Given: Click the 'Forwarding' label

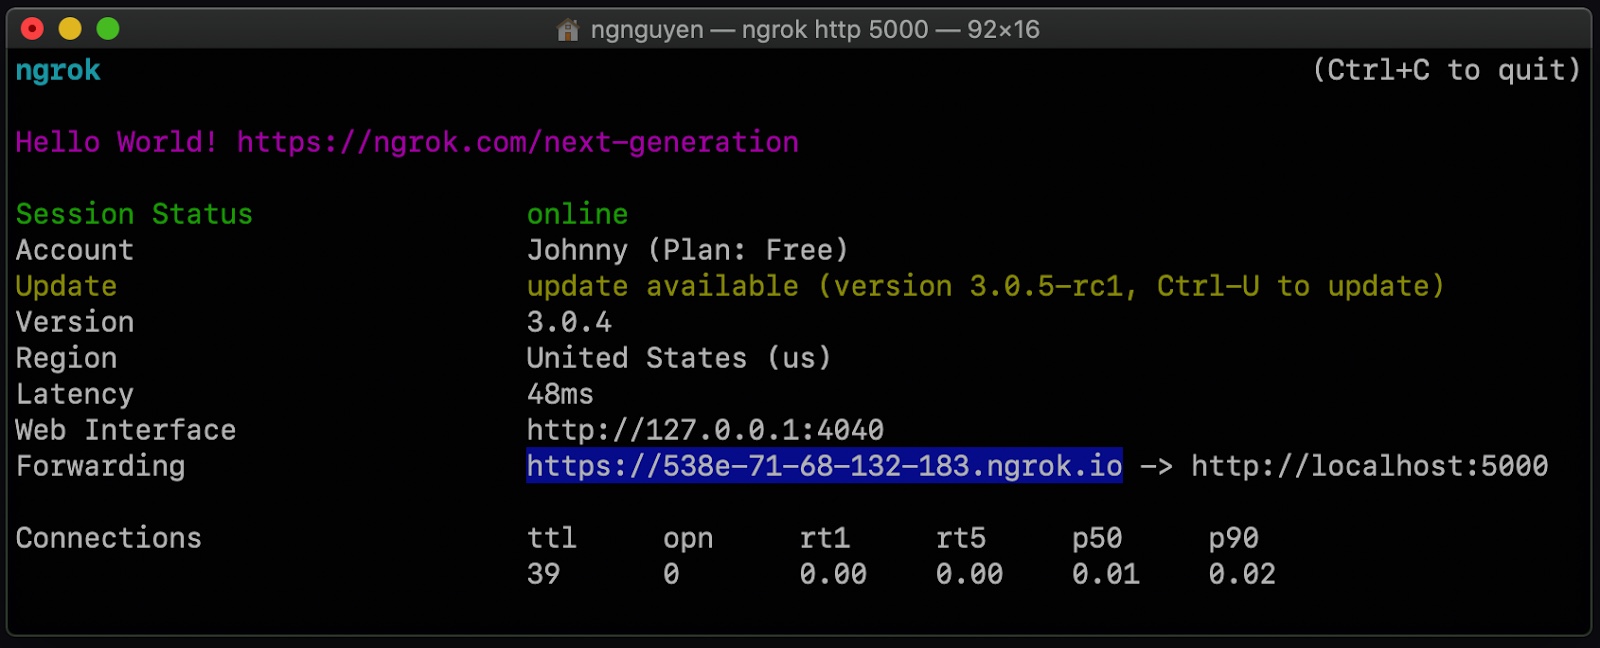Looking at the screenshot, I should pos(100,466).
